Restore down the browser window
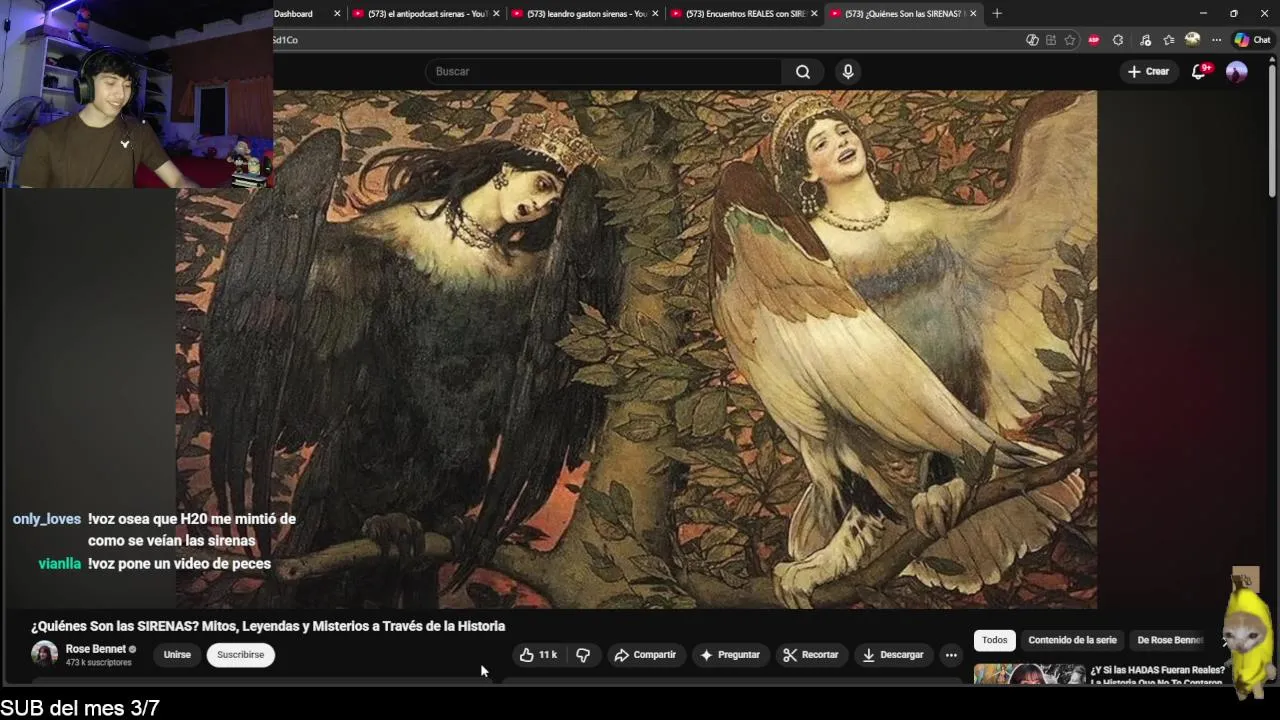Viewport: 1280px width, 720px height. point(1234,14)
